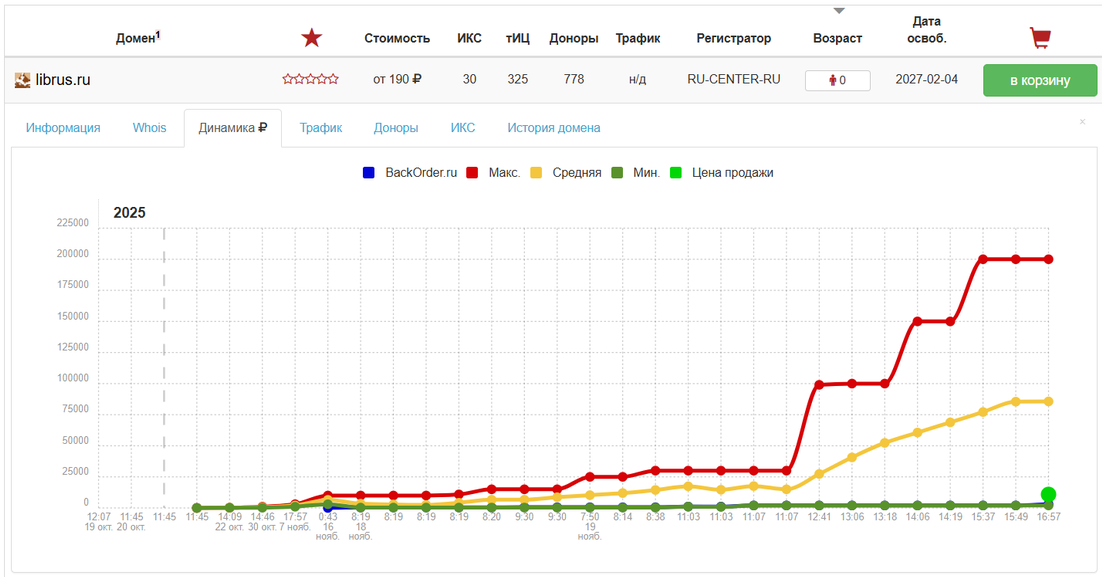Add domain with в корзину button

coord(1039,80)
